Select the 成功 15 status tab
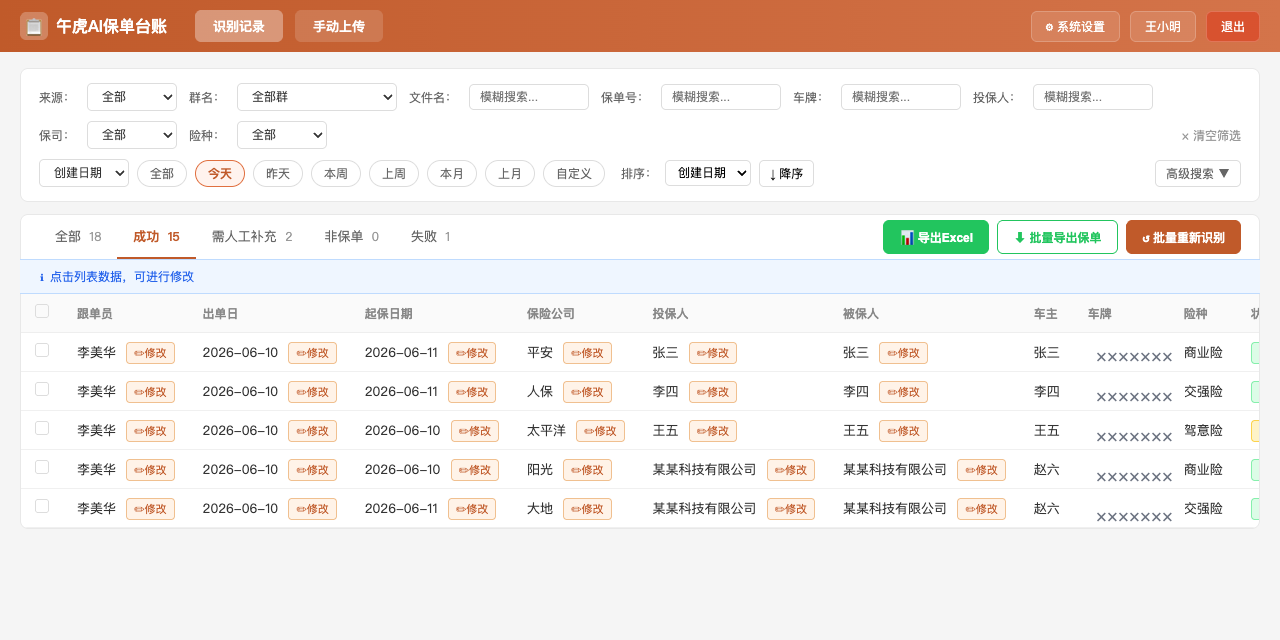The width and height of the screenshot is (1280, 640). point(156,237)
